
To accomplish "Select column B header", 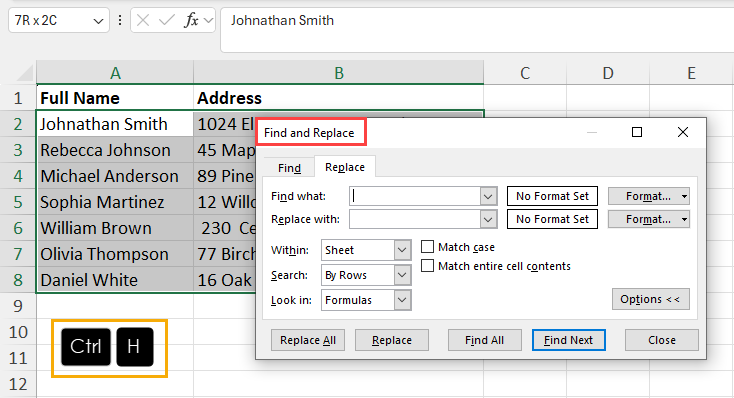I will (x=338, y=73).
